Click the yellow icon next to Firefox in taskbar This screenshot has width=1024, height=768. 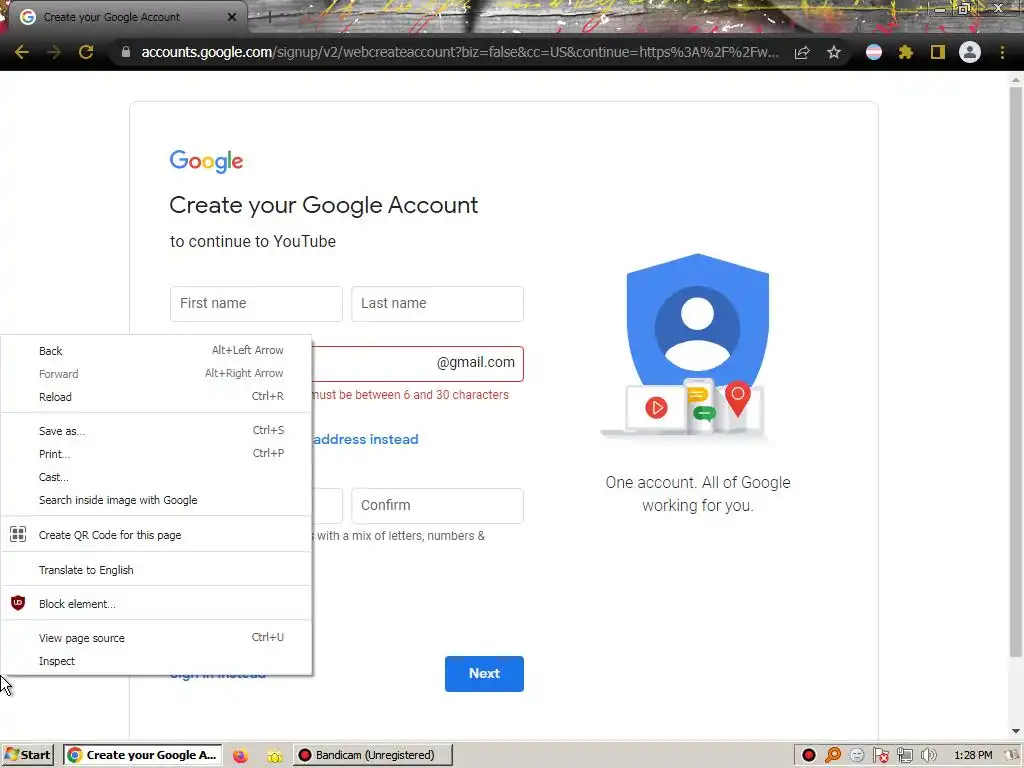click(x=274, y=756)
